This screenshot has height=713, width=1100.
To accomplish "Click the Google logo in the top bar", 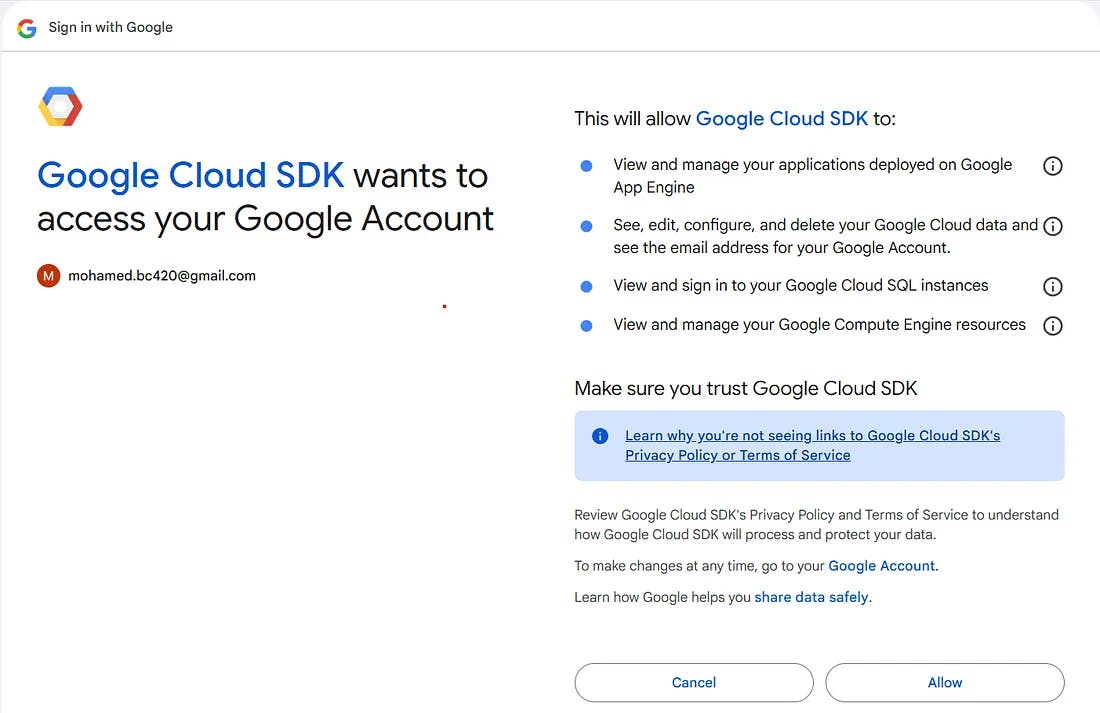I will coord(26,27).
